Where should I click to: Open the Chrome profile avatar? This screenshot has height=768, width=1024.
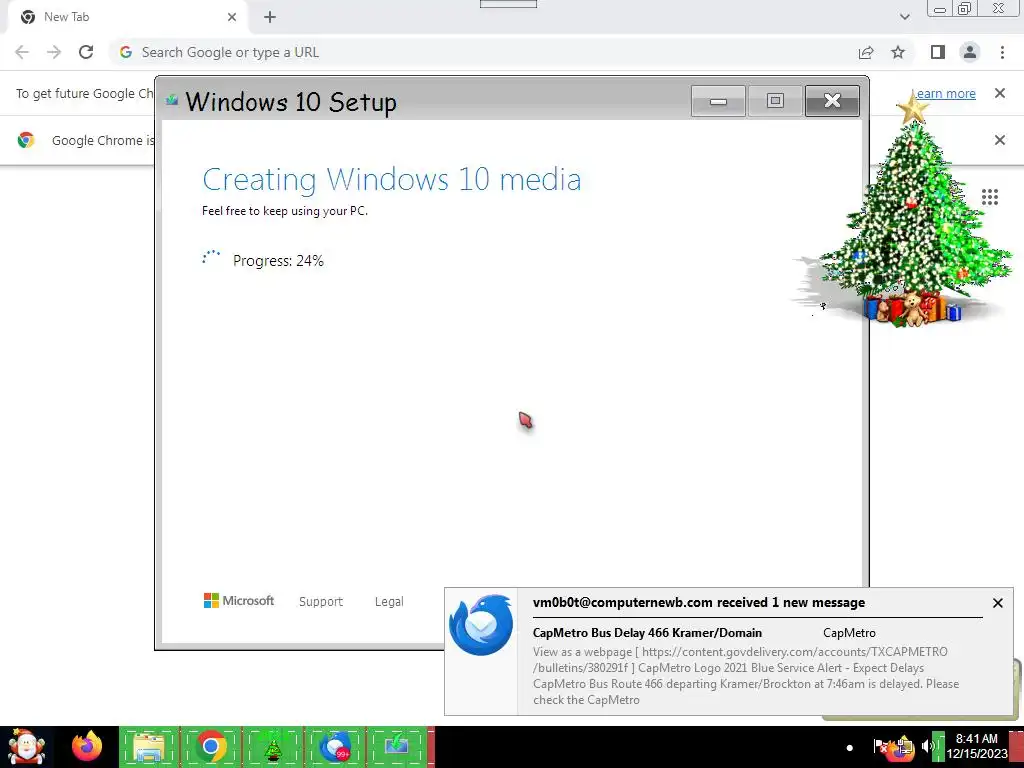point(970,52)
